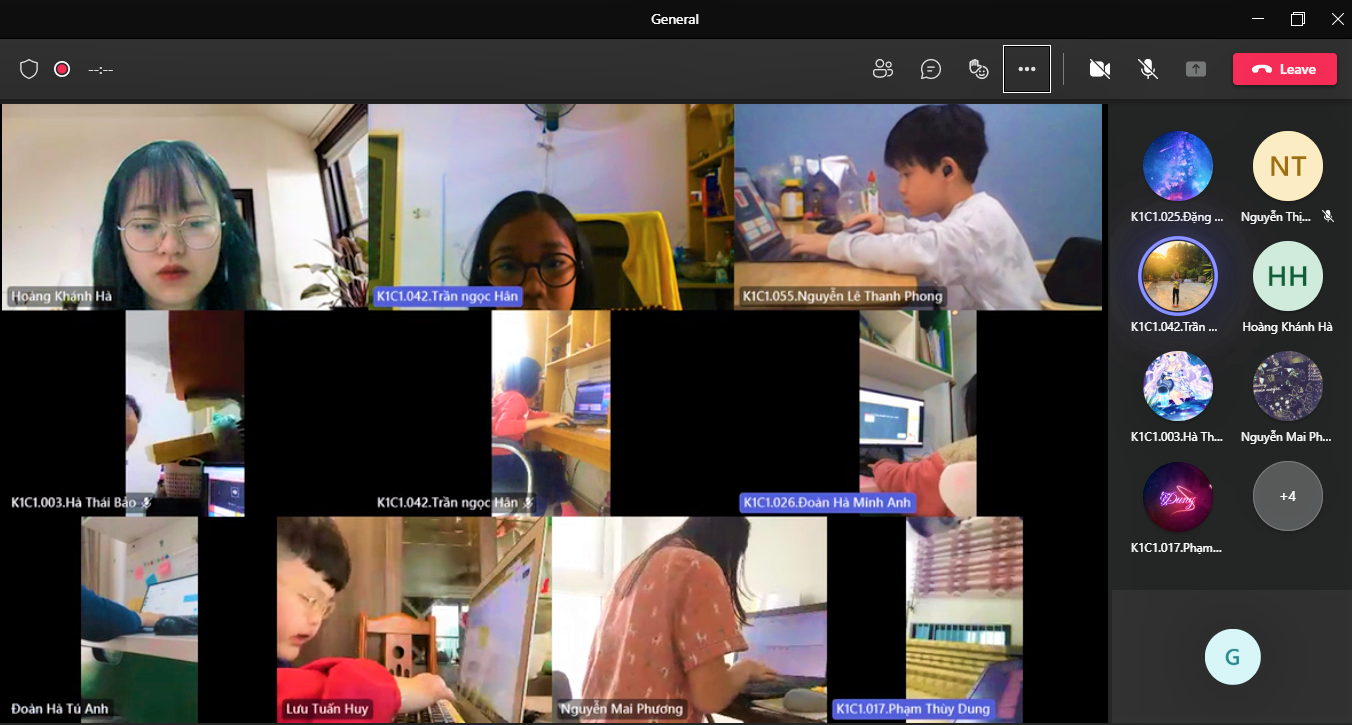Leave the meeting
The image size is (1352, 725).
coord(1284,69)
